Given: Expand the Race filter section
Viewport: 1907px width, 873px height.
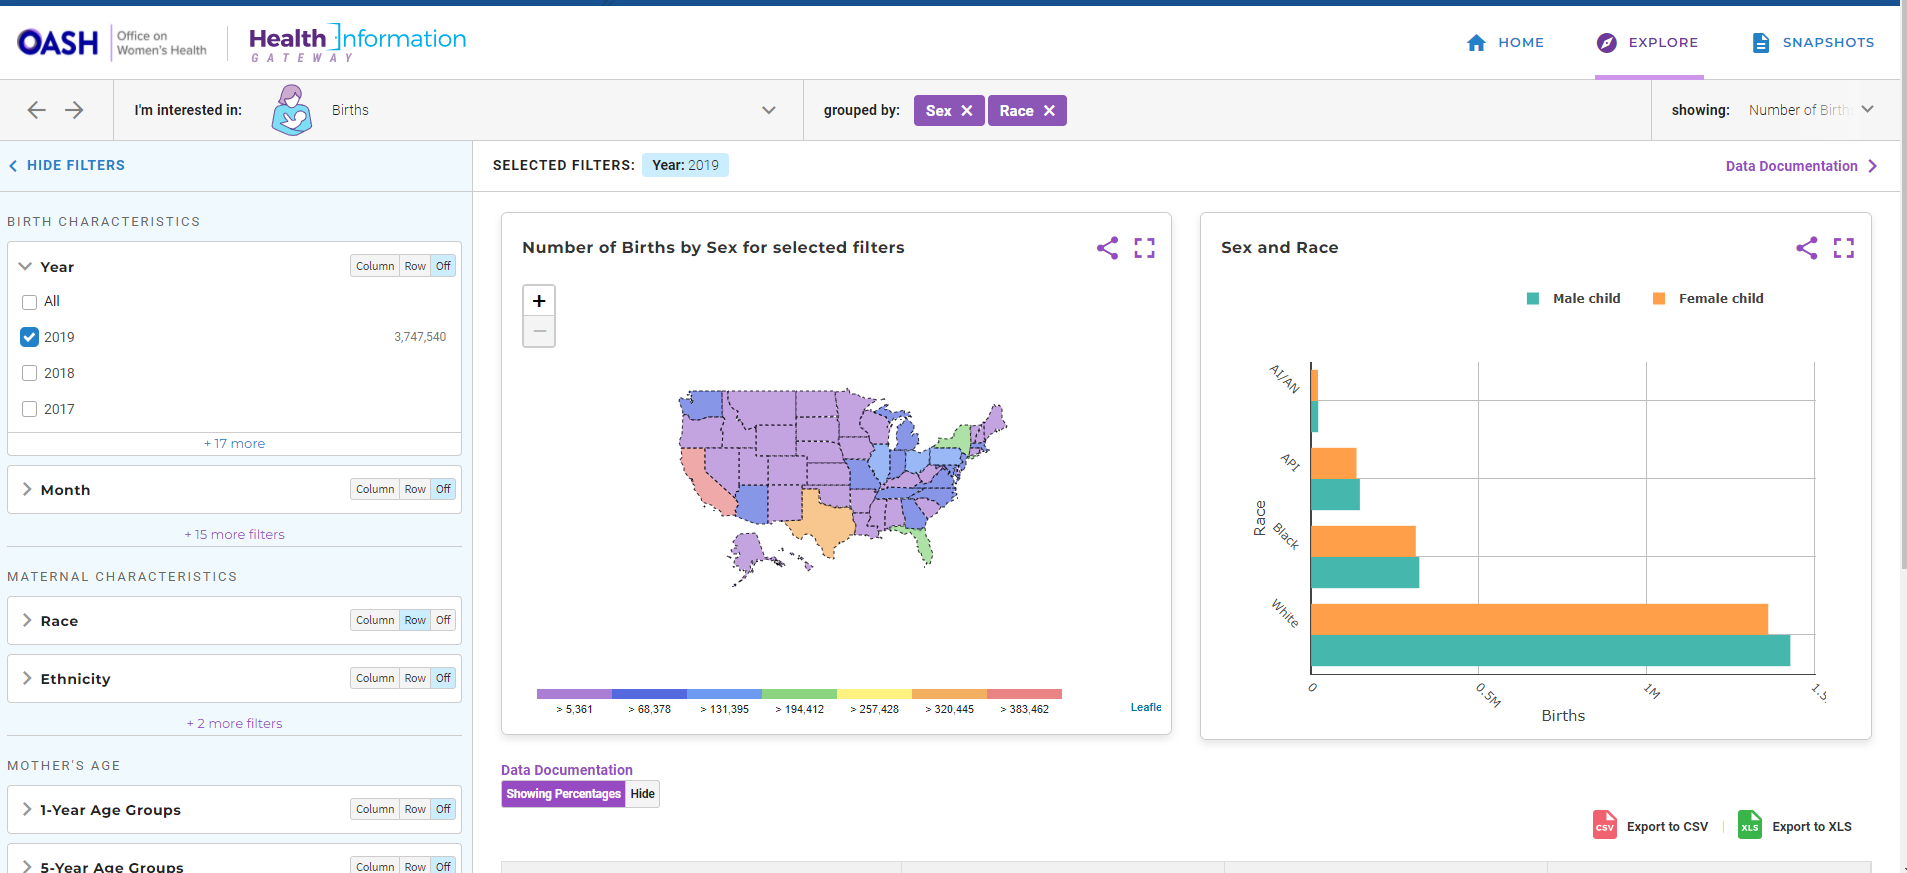Looking at the screenshot, I should [x=27, y=620].
